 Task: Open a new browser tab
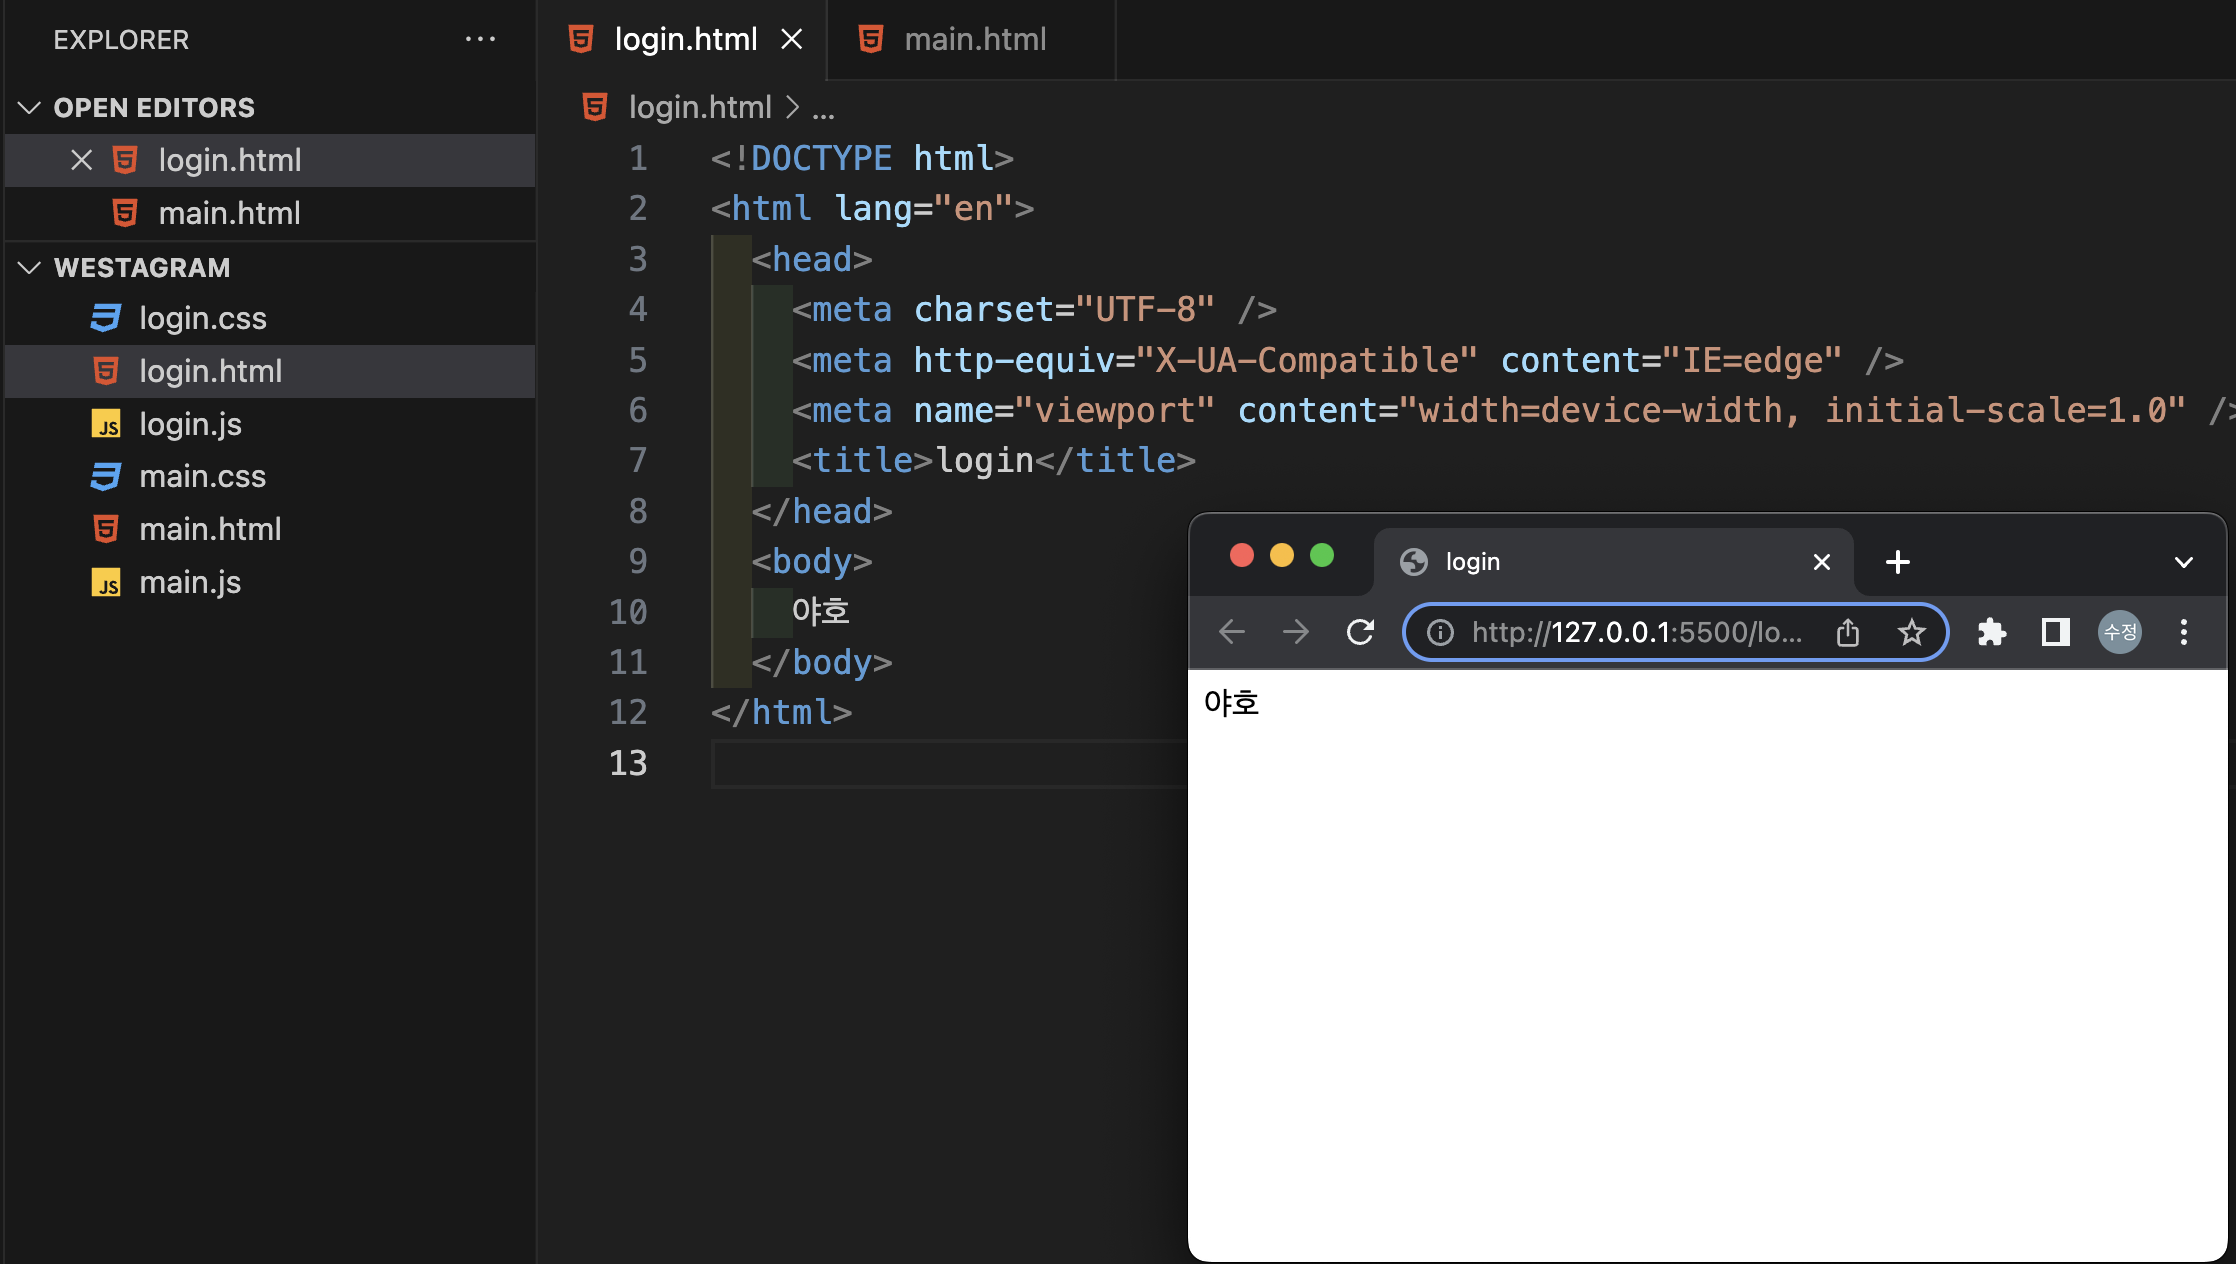pyautogui.click(x=1897, y=562)
